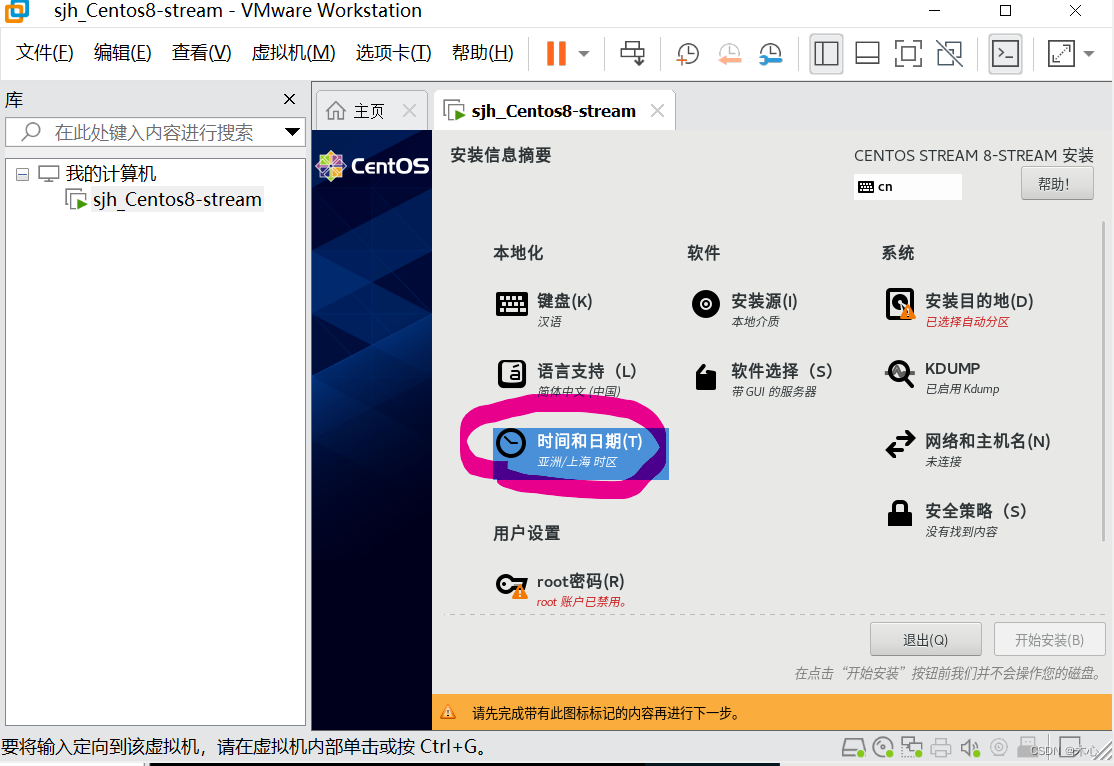1114x766 pixels.
Task: Select sjh_Centos8-stream in the library tree
Action: pos(177,200)
